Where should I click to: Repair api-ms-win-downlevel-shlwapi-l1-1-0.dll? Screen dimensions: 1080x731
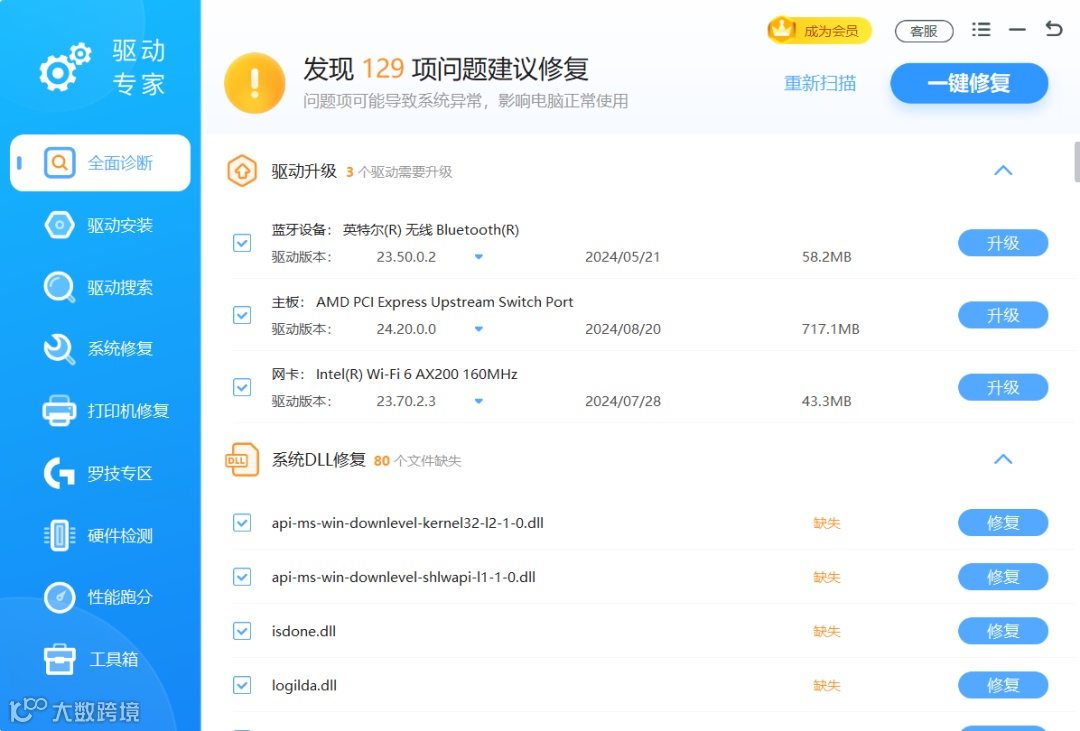point(1003,577)
